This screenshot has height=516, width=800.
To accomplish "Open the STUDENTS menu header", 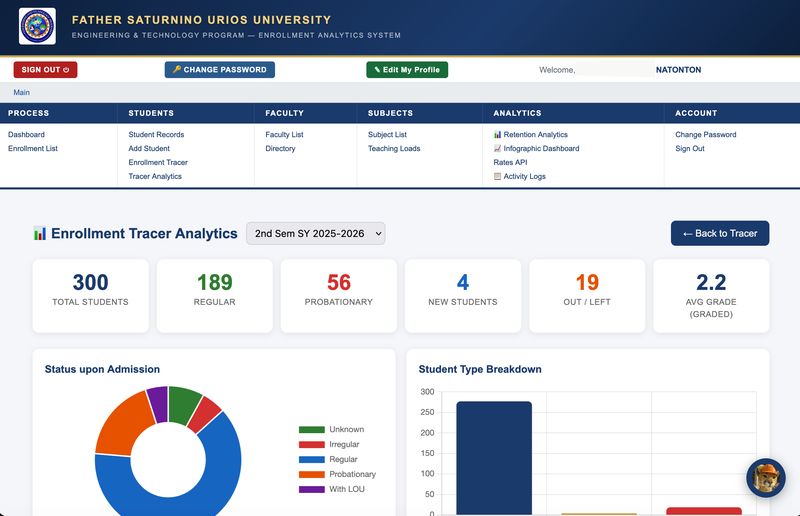I will pos(151,113).
